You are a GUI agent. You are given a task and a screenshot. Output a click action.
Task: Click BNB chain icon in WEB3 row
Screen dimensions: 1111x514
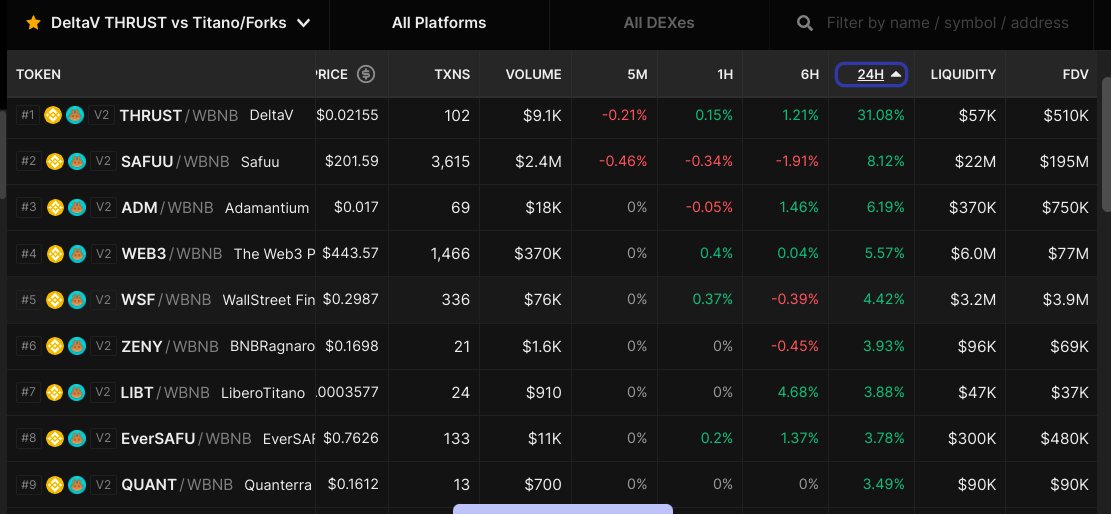(x=55, y=254)
